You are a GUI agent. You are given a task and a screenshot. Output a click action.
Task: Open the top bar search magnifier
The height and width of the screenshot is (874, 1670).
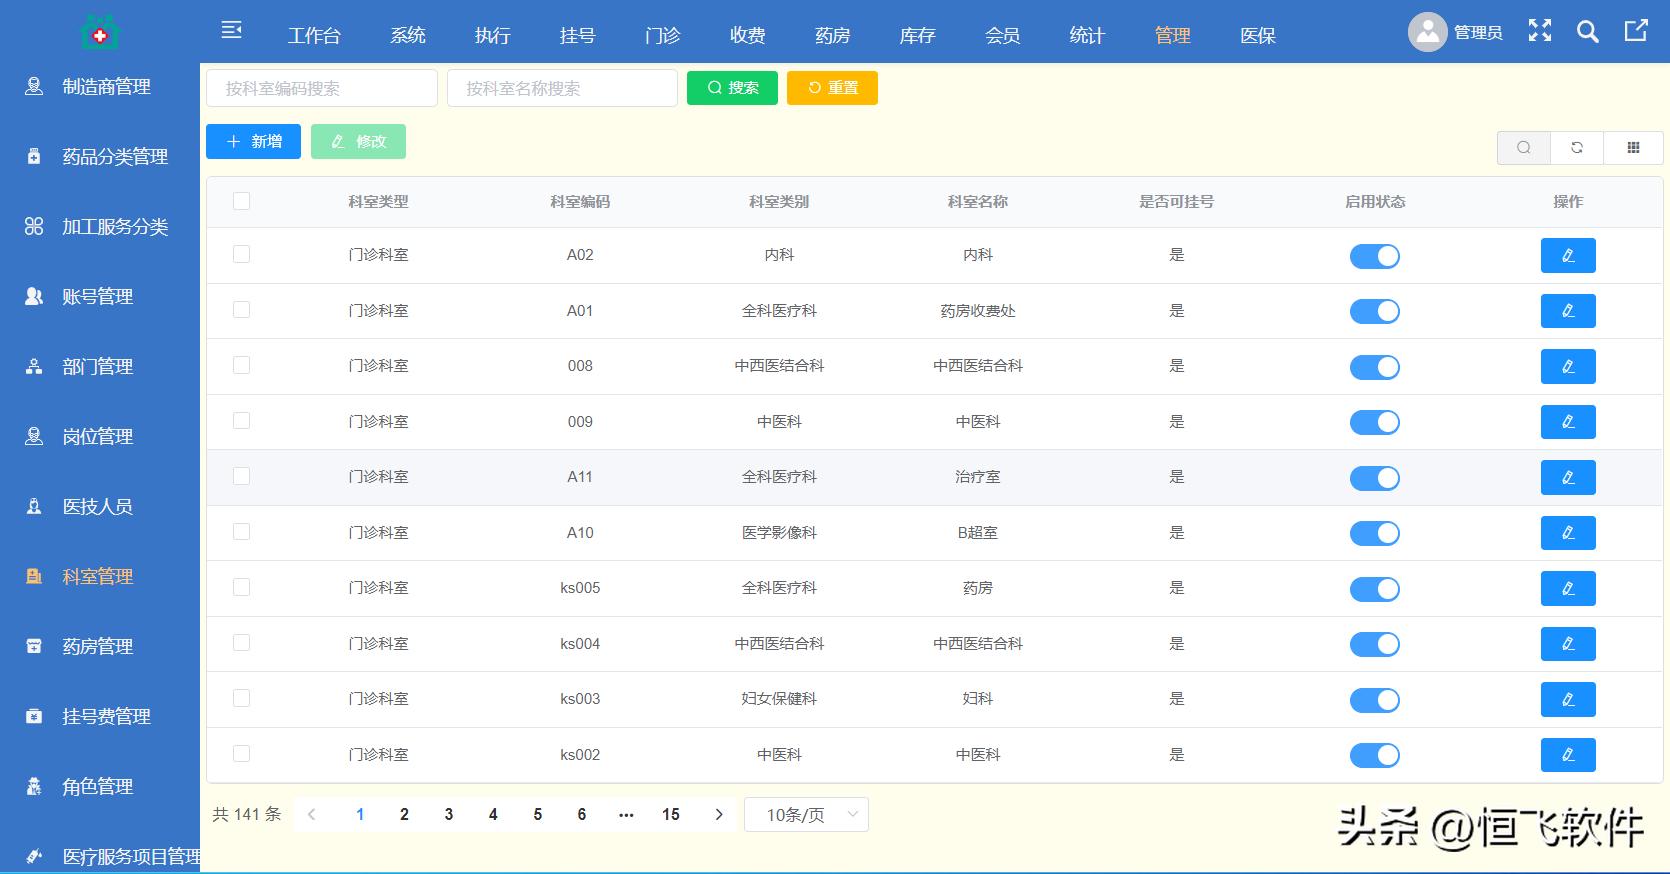1588,31
